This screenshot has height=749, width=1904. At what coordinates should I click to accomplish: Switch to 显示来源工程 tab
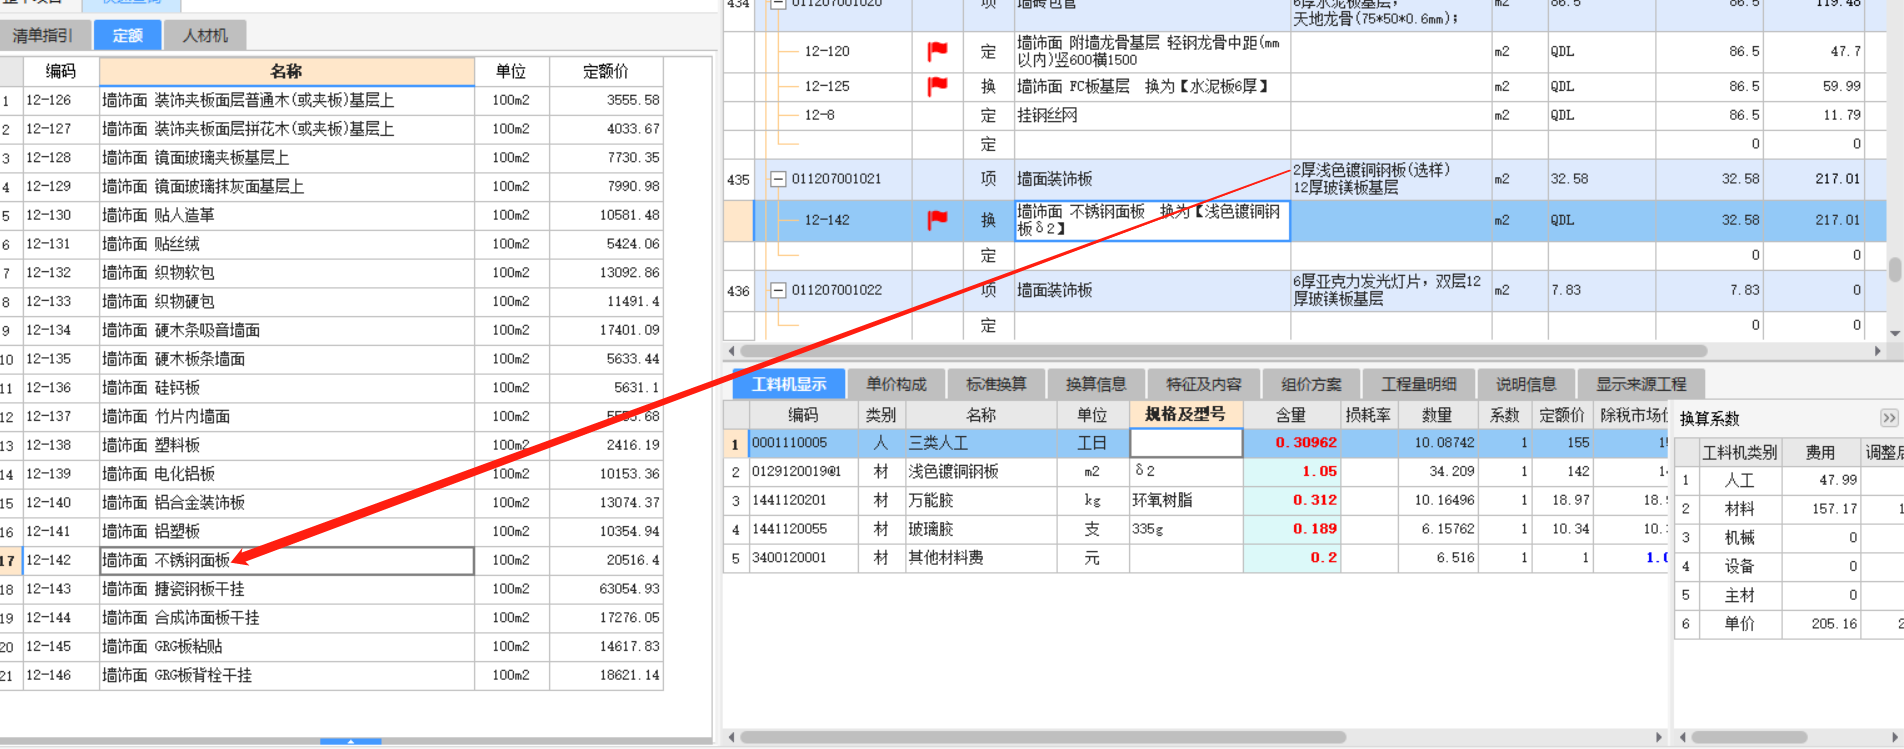coord(1640,384)
